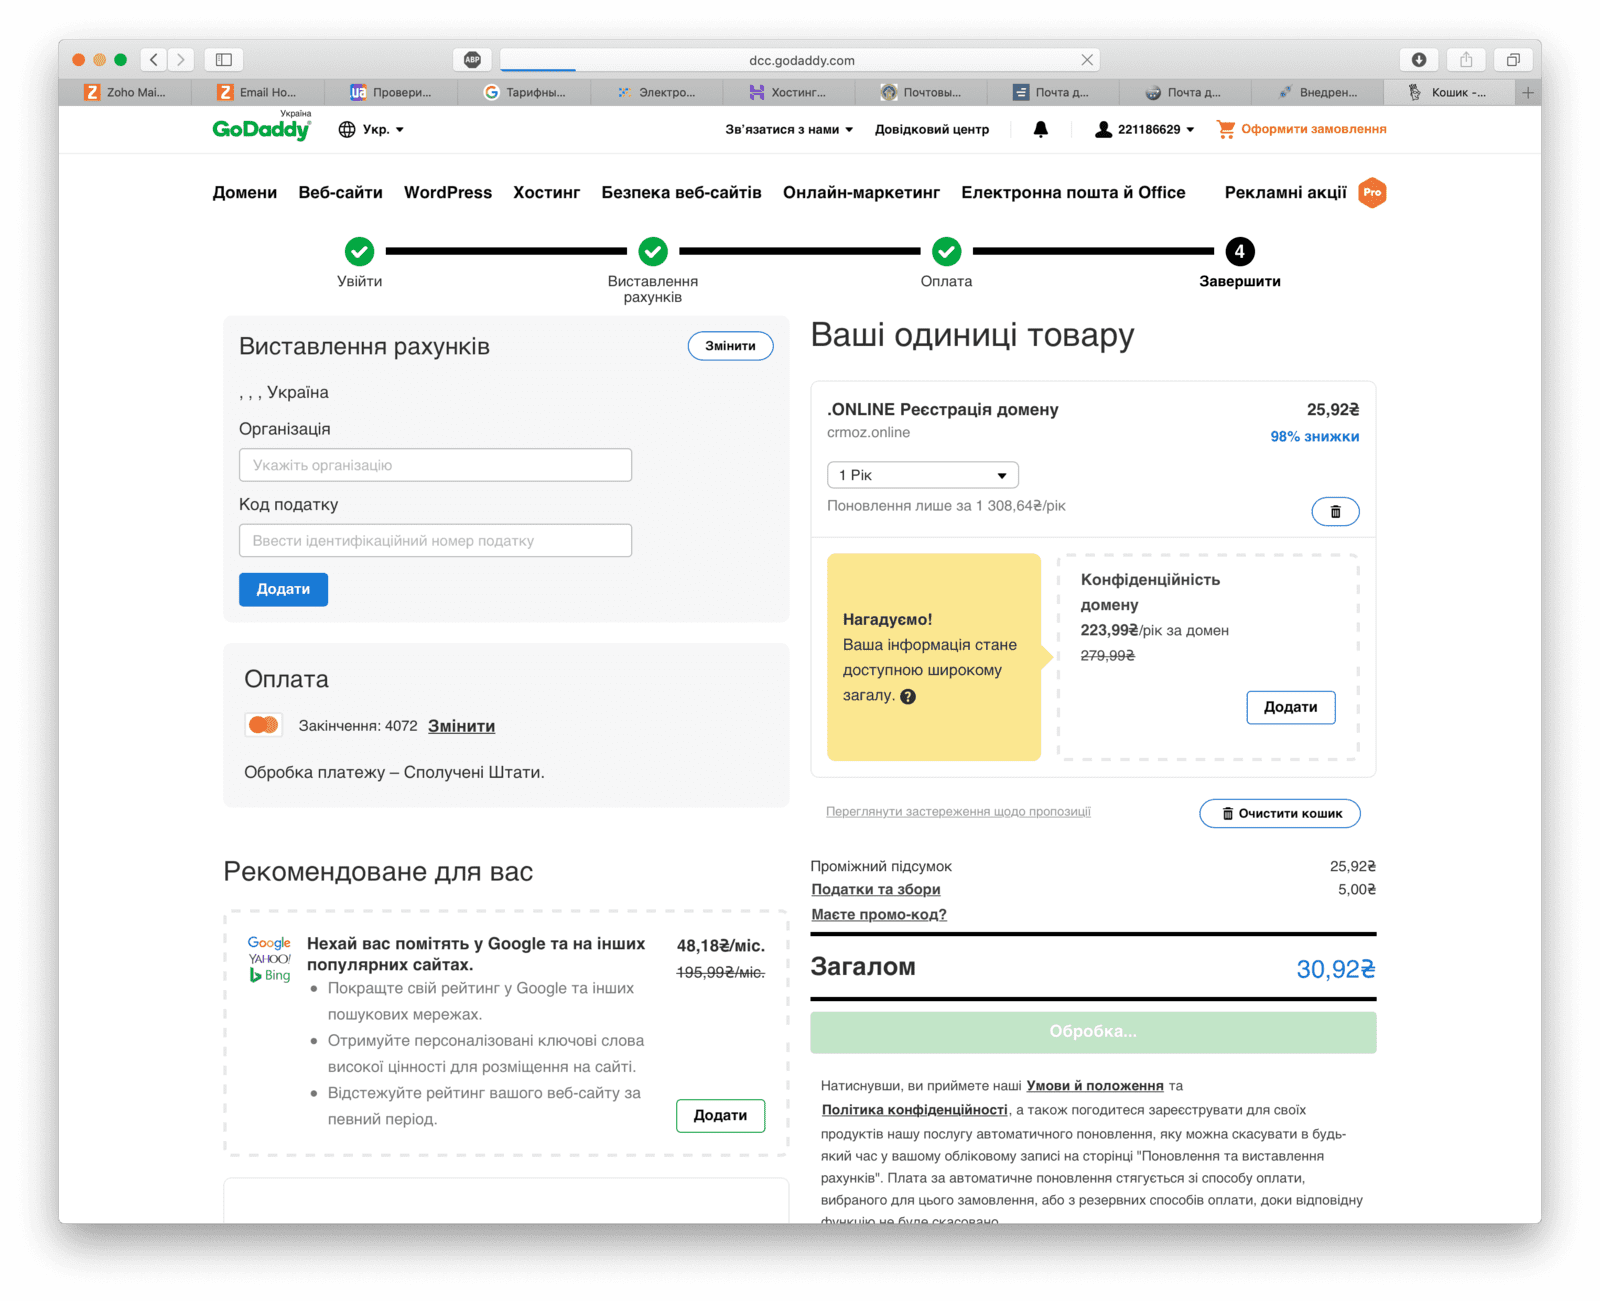Click the GoDaddy logo
The height and width of the screenshot is (1301, 1600).
[x=262, y=129]
